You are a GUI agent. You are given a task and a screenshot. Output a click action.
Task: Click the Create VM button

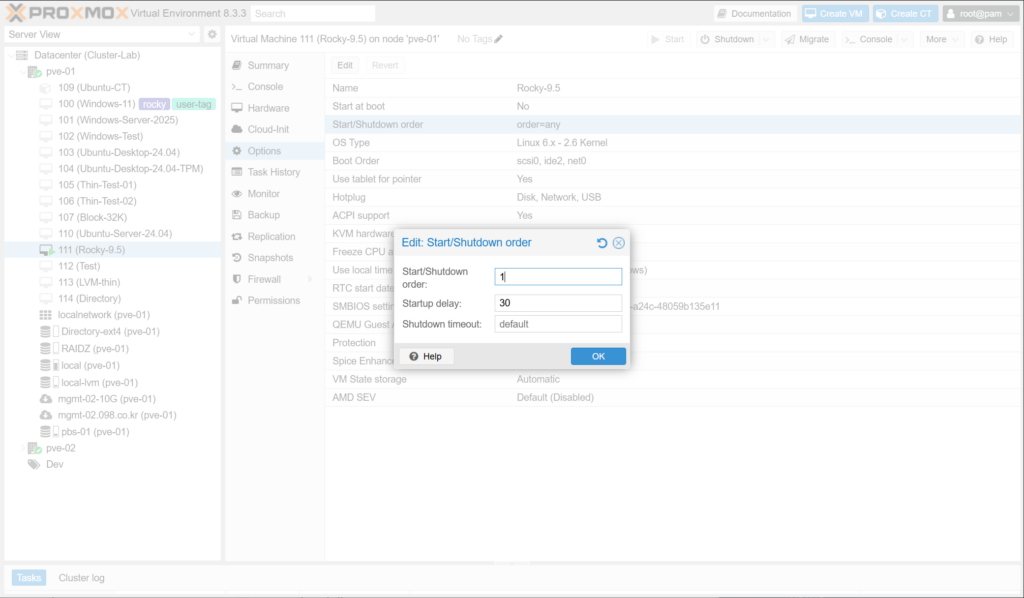[833, 14]
